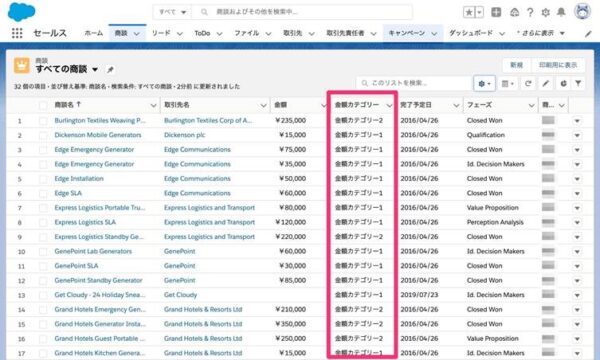Click the このリストを検索 search field
This screenshot has width=600, height=360.
414,83
